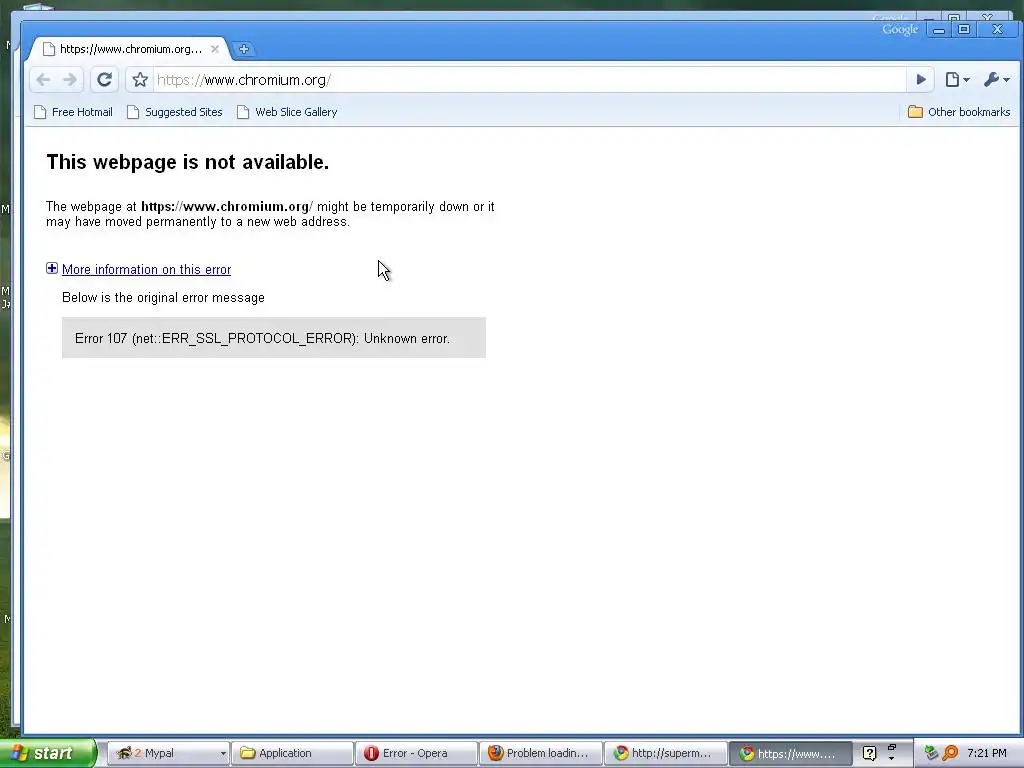
Task: Maximize the Chrome window
Action: (963, 29)
